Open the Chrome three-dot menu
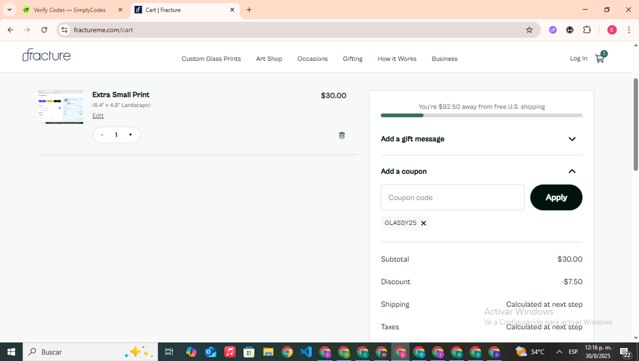This screenshot has width=639, height=361. coord(629,30)
